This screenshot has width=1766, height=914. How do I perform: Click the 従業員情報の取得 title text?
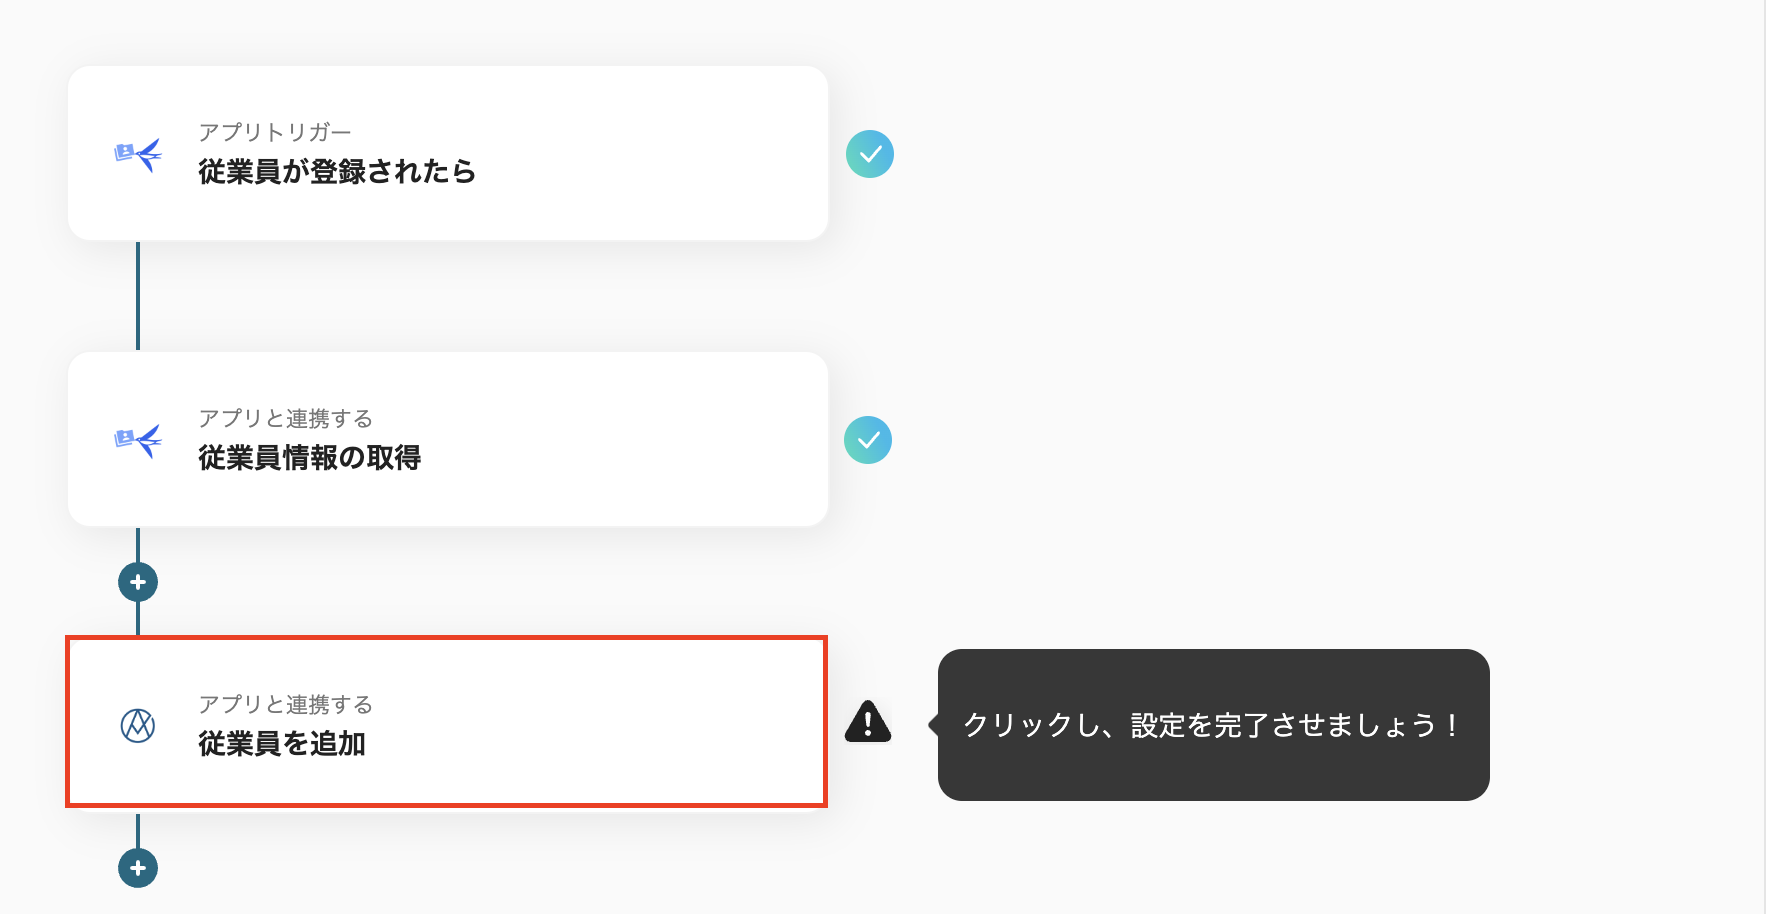(x=310, y=458)
